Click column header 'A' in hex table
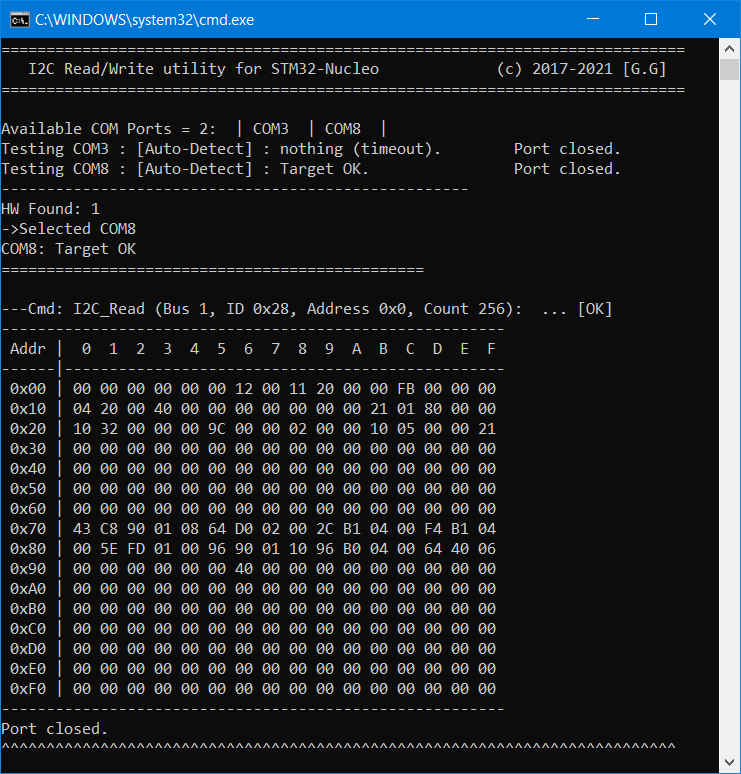 pyautogui.click(x=356, y=349)
